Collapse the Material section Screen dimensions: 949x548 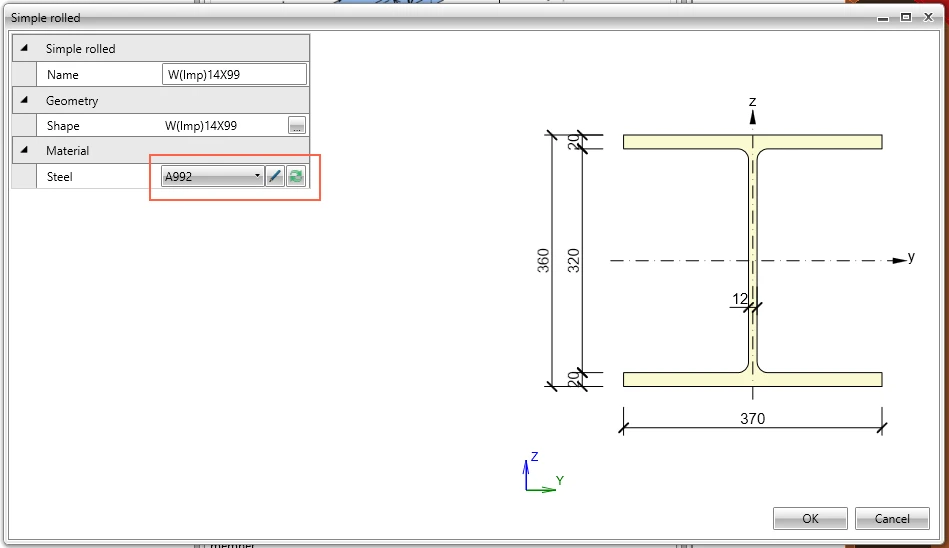24,150
